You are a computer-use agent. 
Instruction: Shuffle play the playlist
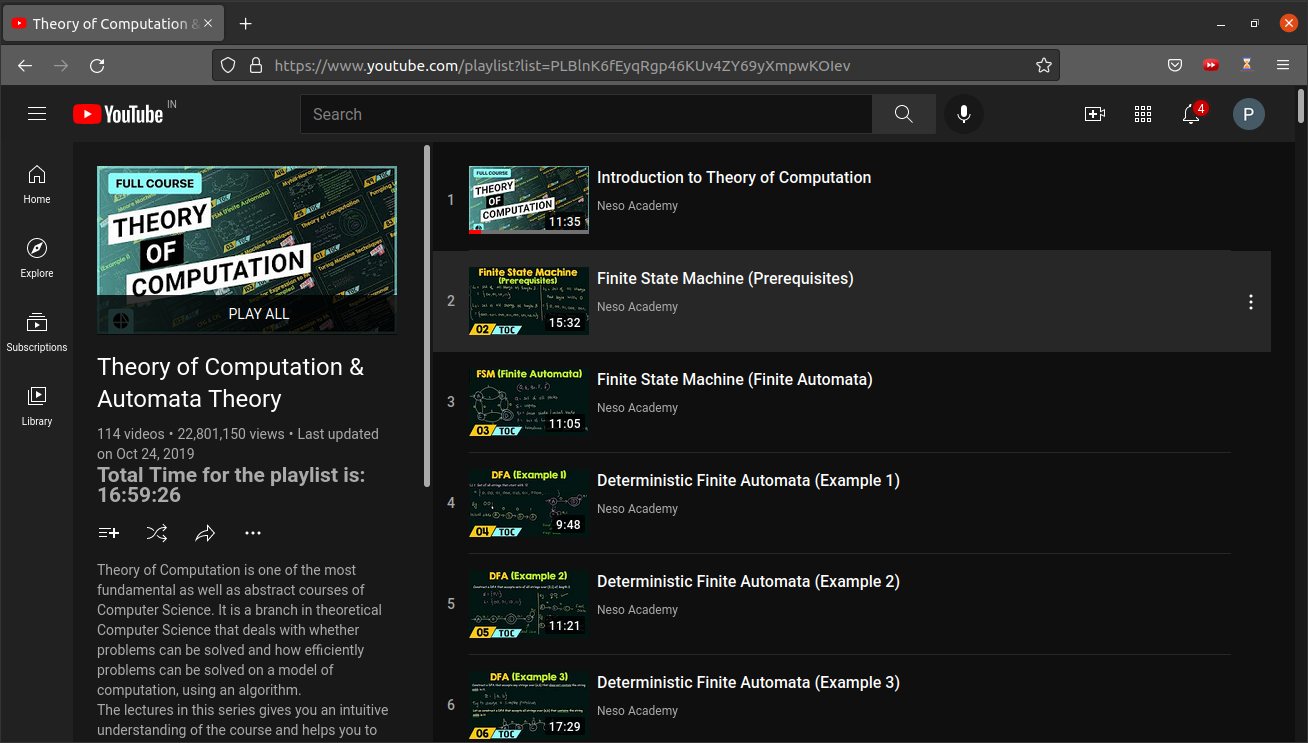[x=157, y=533]
